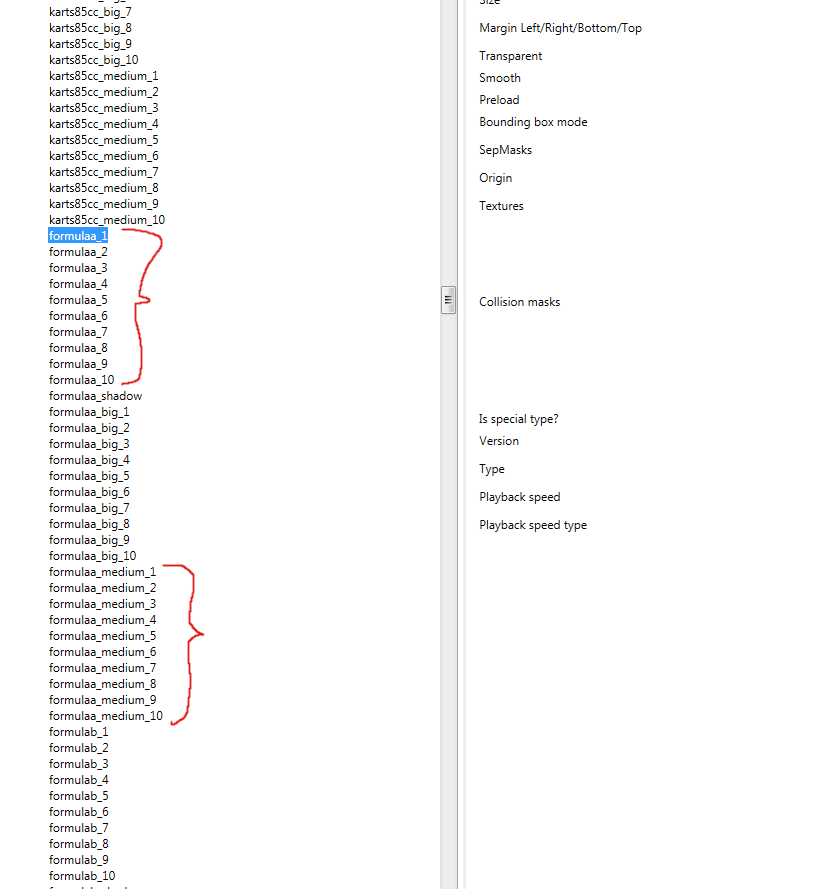Select formulab_5 item

click(x=79, y=797)
